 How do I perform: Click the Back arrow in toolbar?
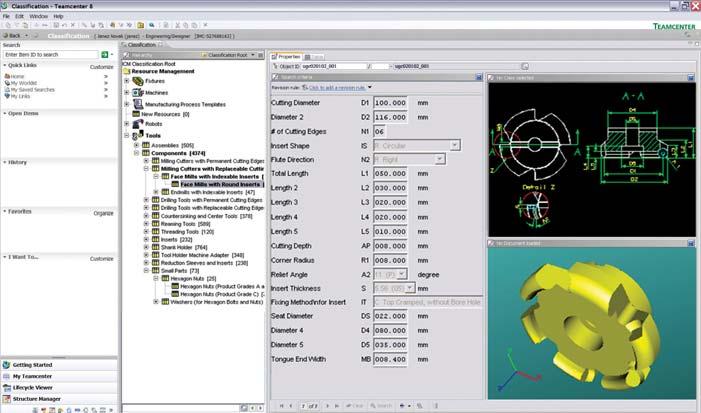8,35
